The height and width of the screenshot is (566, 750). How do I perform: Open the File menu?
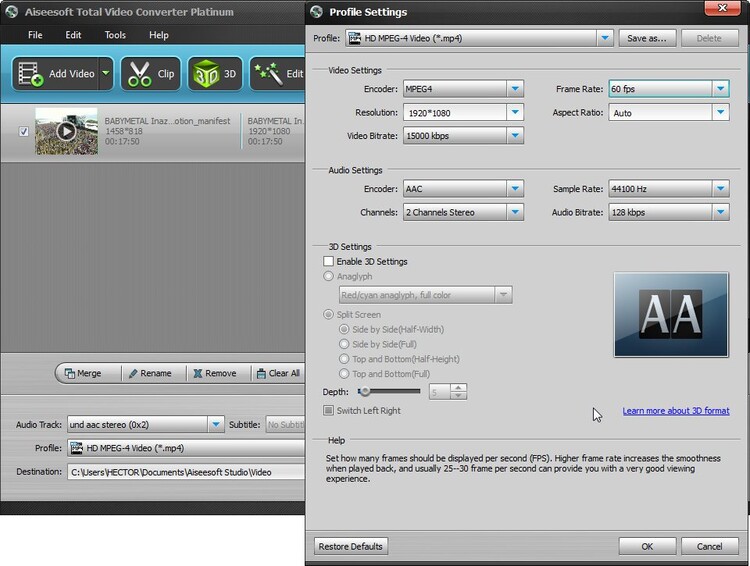point(35,35)
